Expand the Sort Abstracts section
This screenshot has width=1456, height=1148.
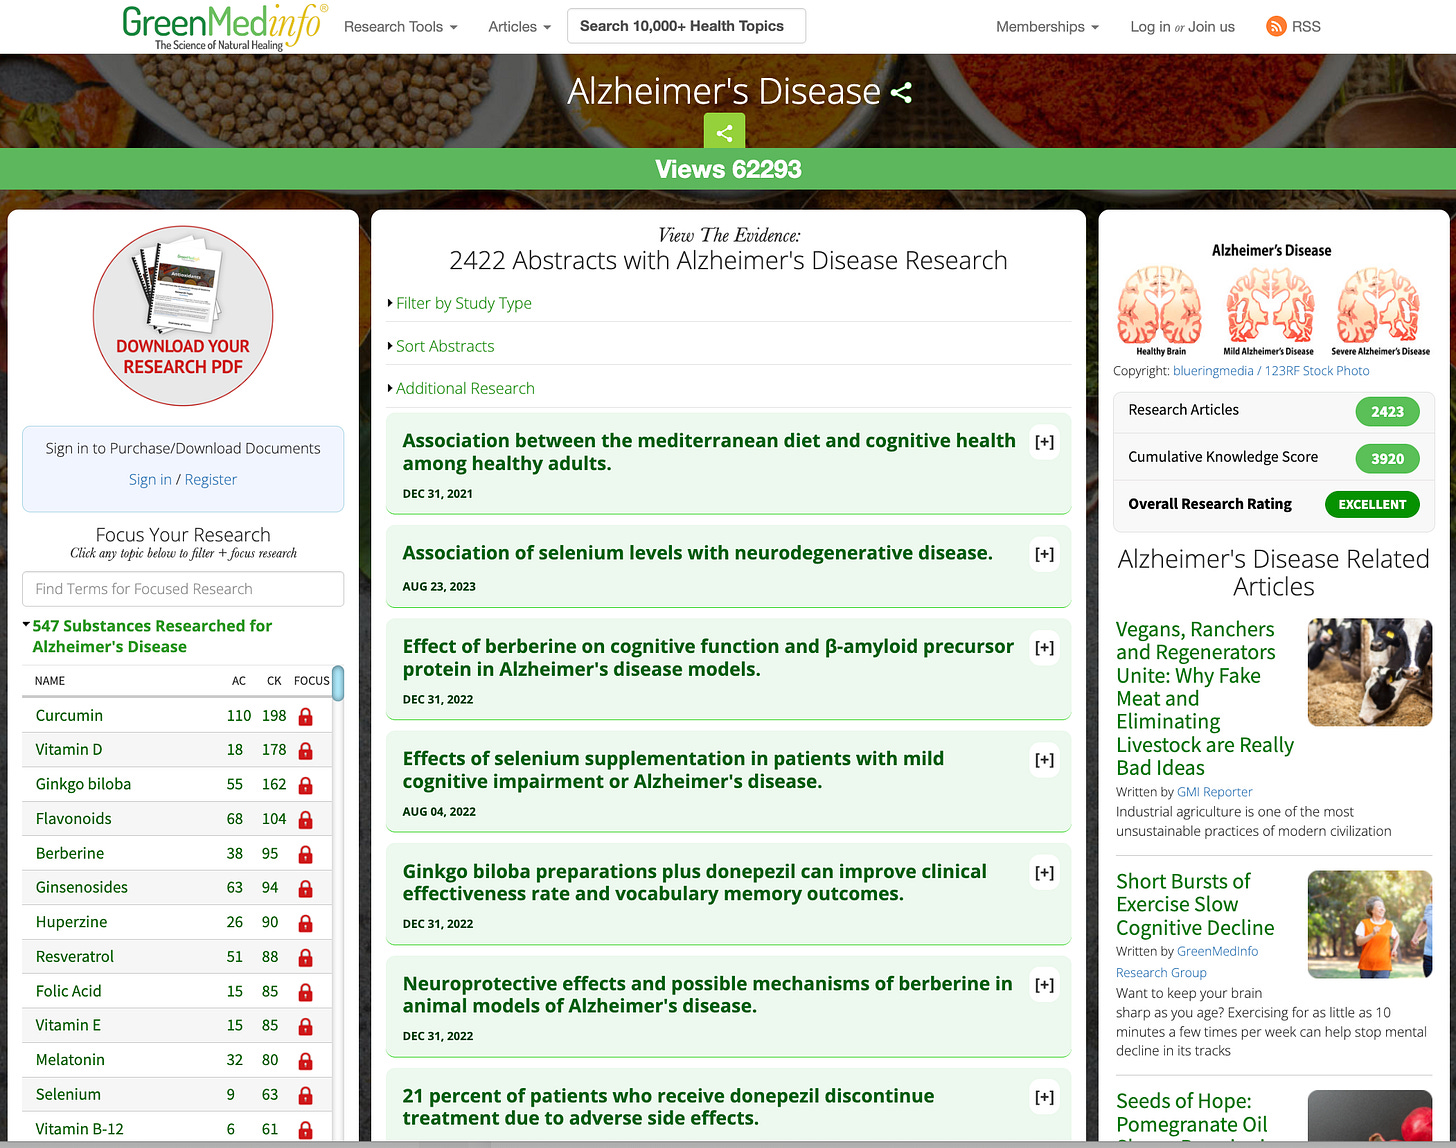click(x=444, y=346)
